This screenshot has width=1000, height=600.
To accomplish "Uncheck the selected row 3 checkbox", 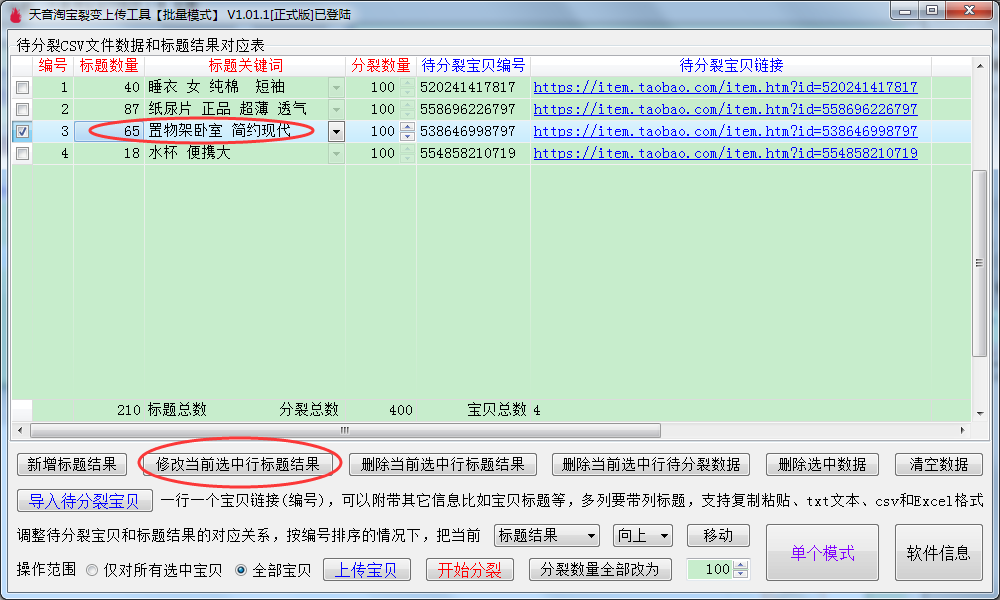I will 22,132.
